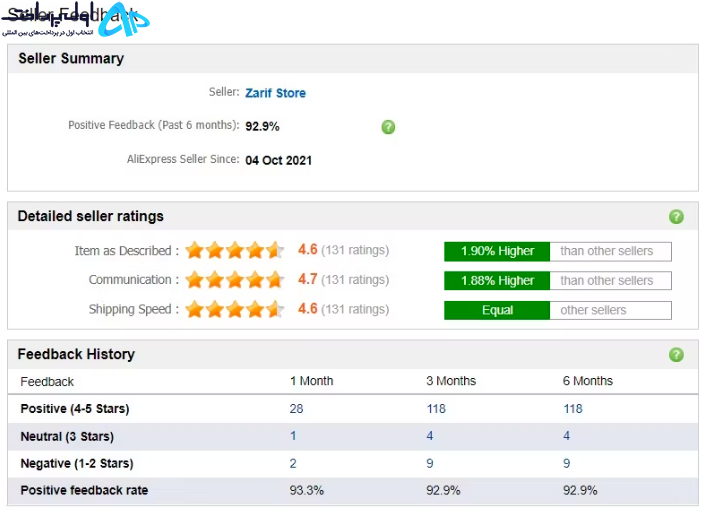Click the AliExpress Seller Since label
The height and width of the screenshot is (525, 714).
point(183,159)
